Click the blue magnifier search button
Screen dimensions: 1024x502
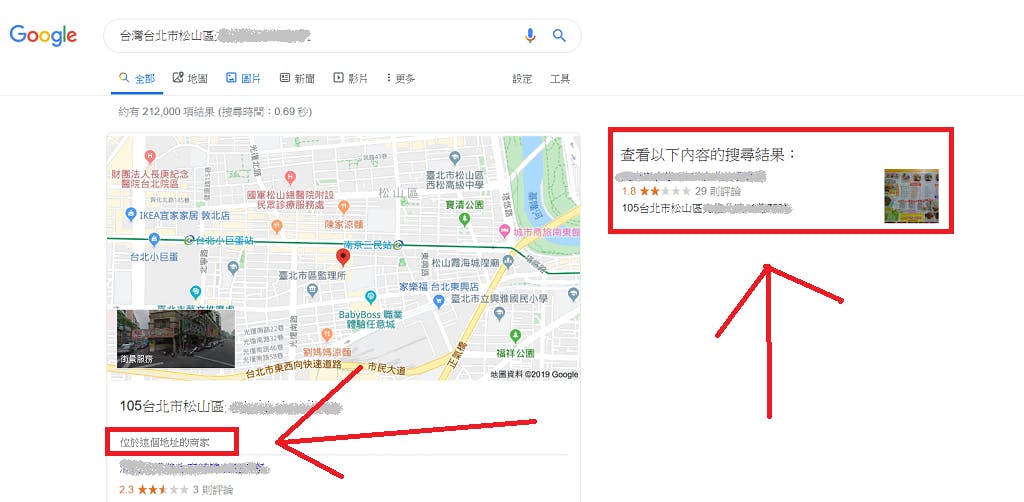[559, 35]
